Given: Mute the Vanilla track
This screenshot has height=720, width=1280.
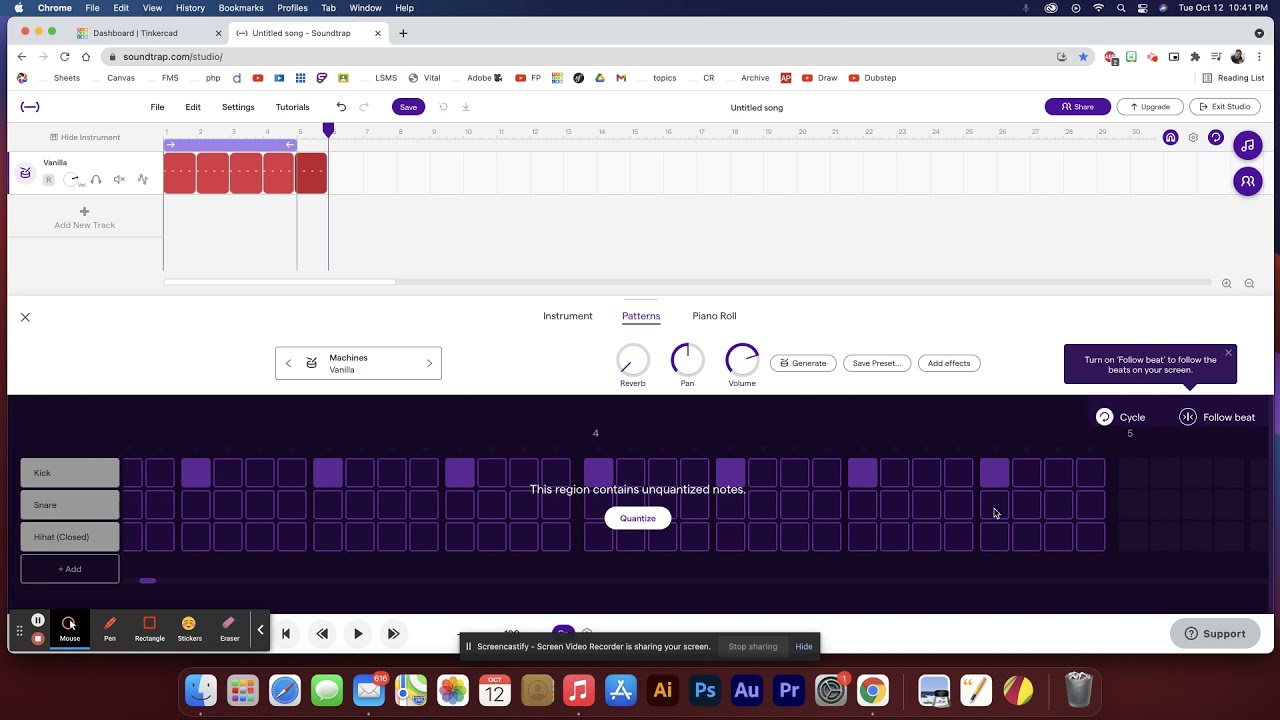Looking at the screenshot, I should 119,180.
